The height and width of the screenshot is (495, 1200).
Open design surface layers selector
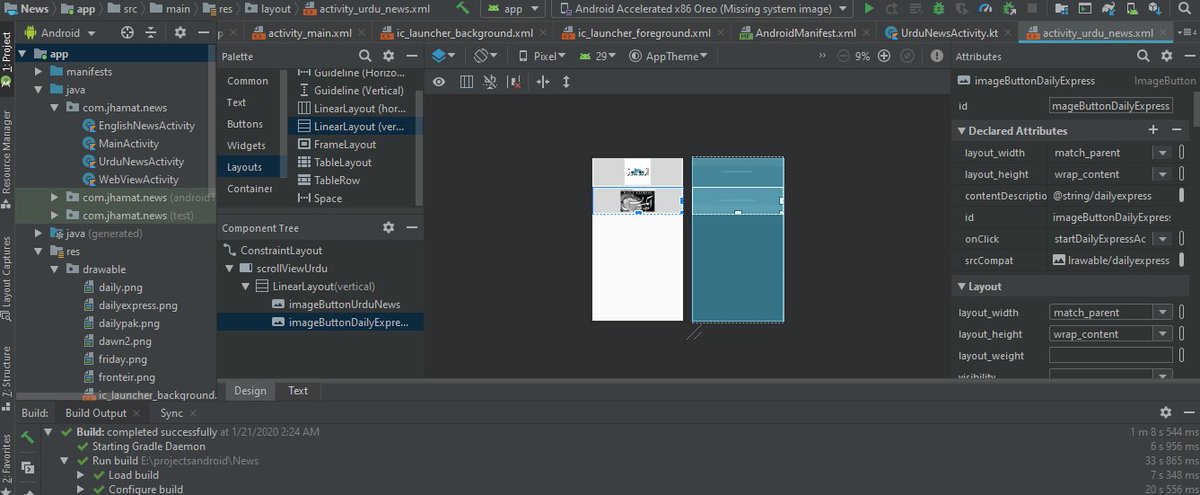444,56
